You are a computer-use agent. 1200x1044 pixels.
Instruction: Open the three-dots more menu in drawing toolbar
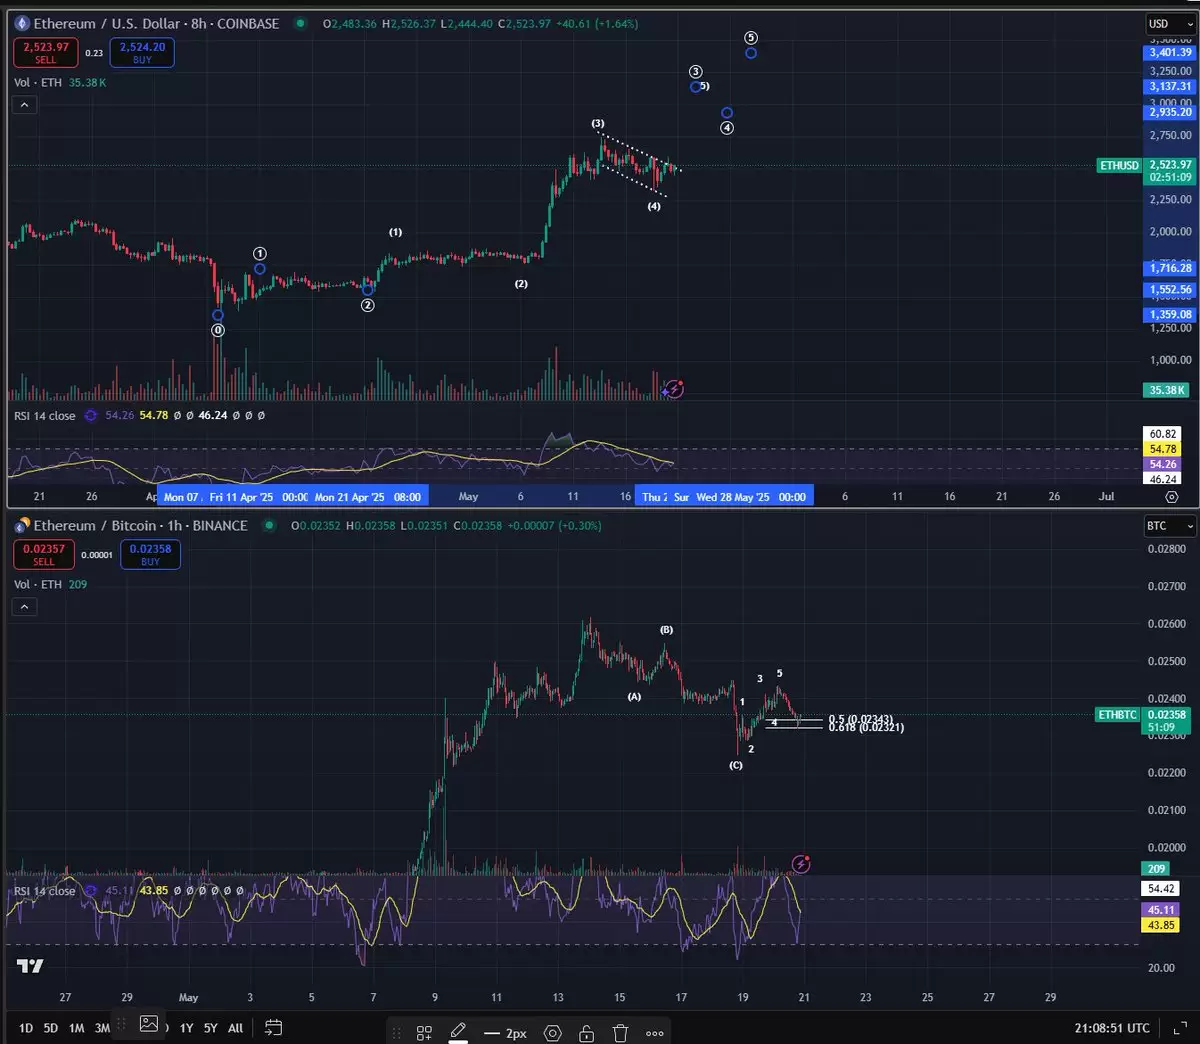point(655,1033)
